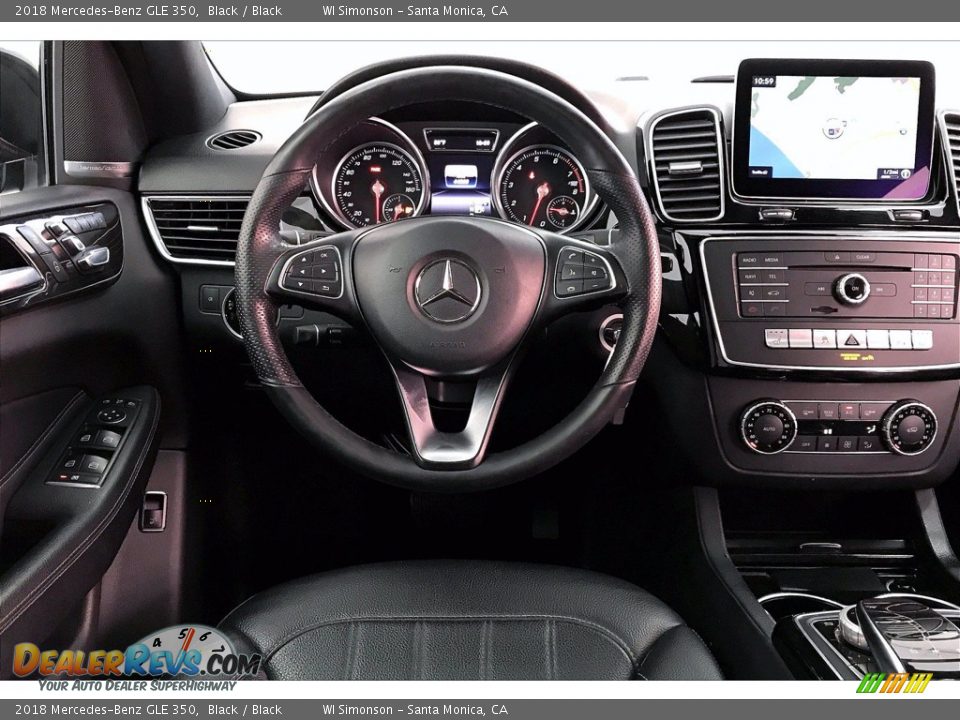The width and height of the screenshot is (960, 720).
Task: Hit the CLEAR button above the CD slot
Action: click(863, 257)
